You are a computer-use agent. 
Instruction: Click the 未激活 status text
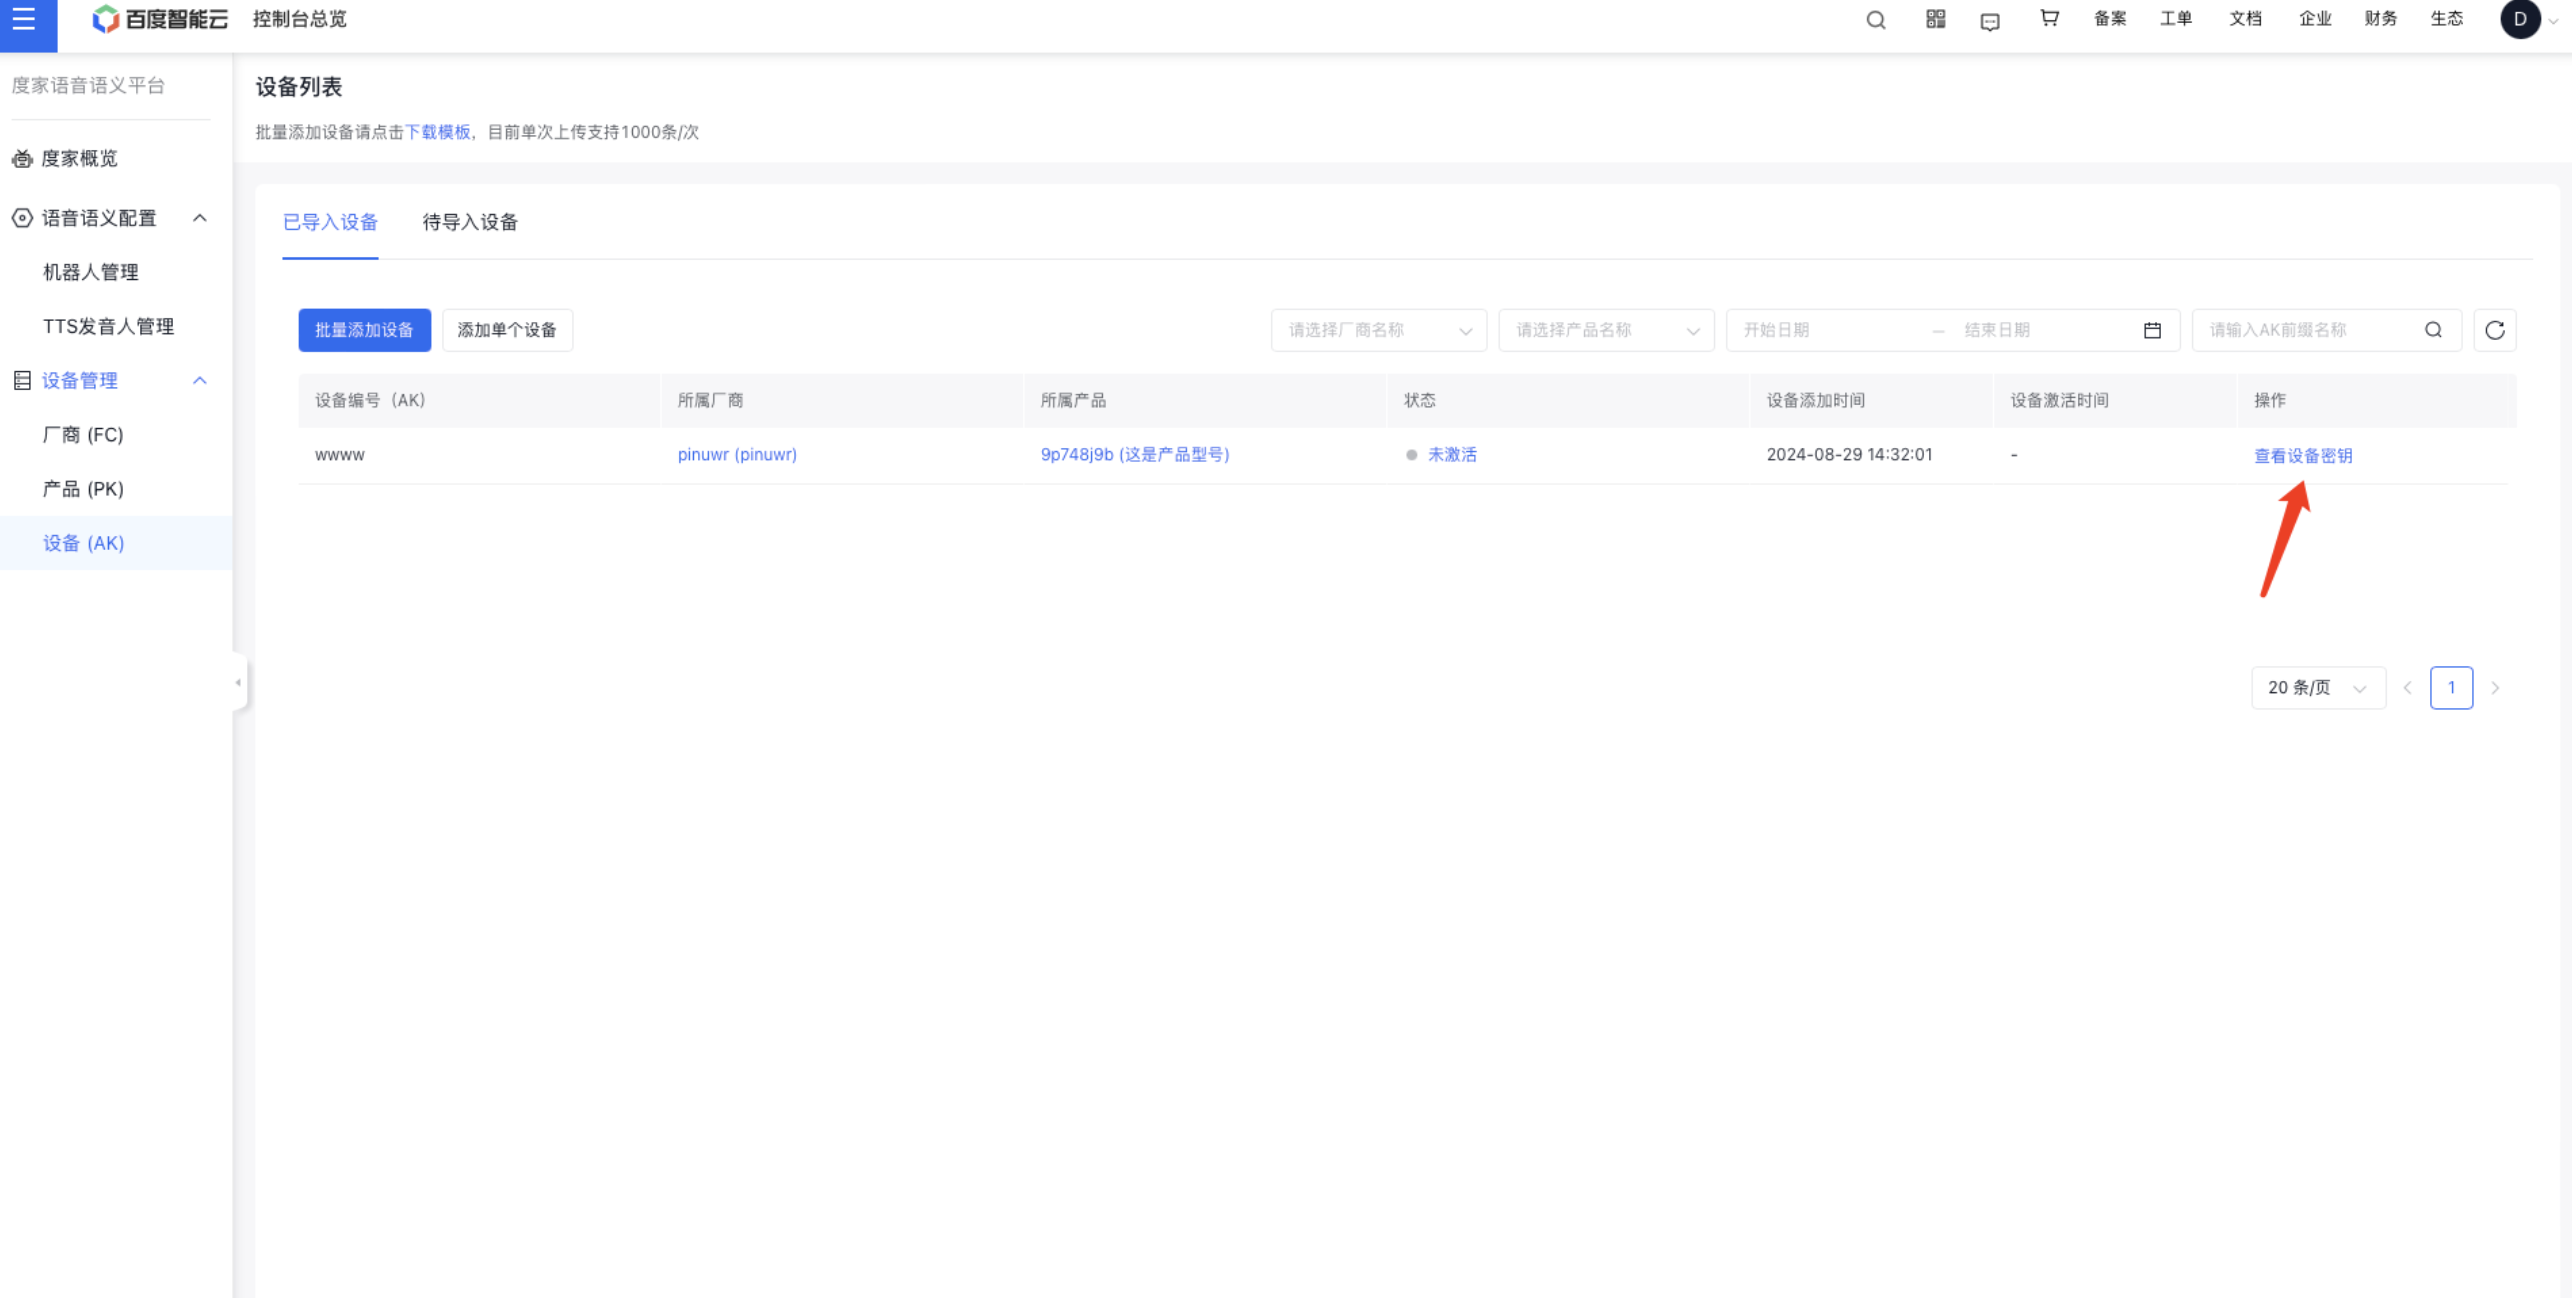point(1452,454)
